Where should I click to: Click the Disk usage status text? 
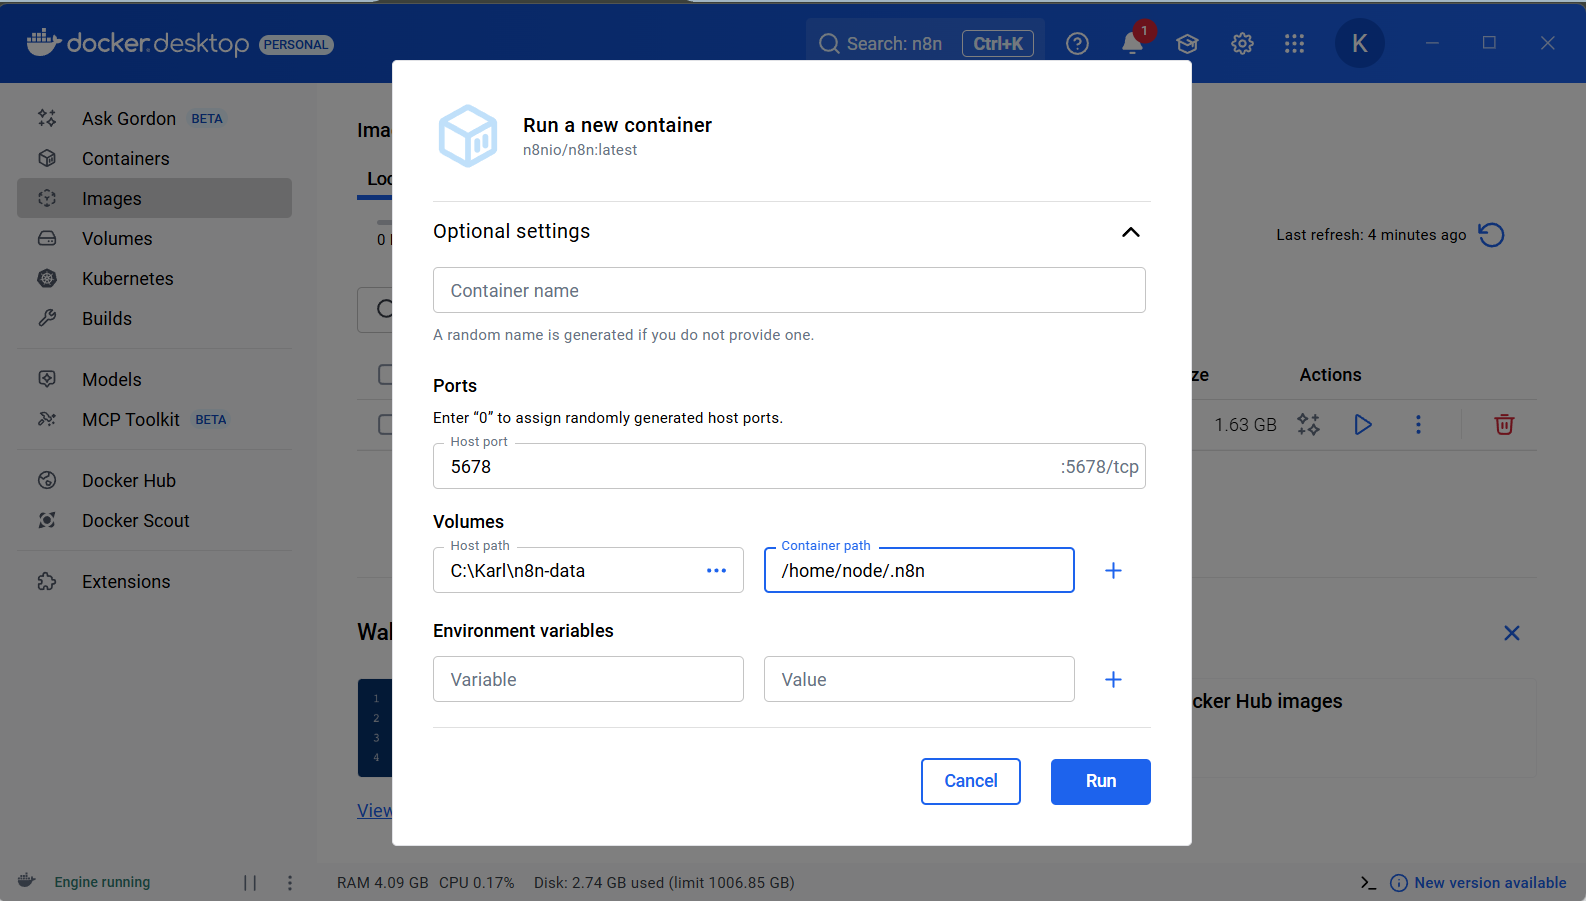pos(664,882)
